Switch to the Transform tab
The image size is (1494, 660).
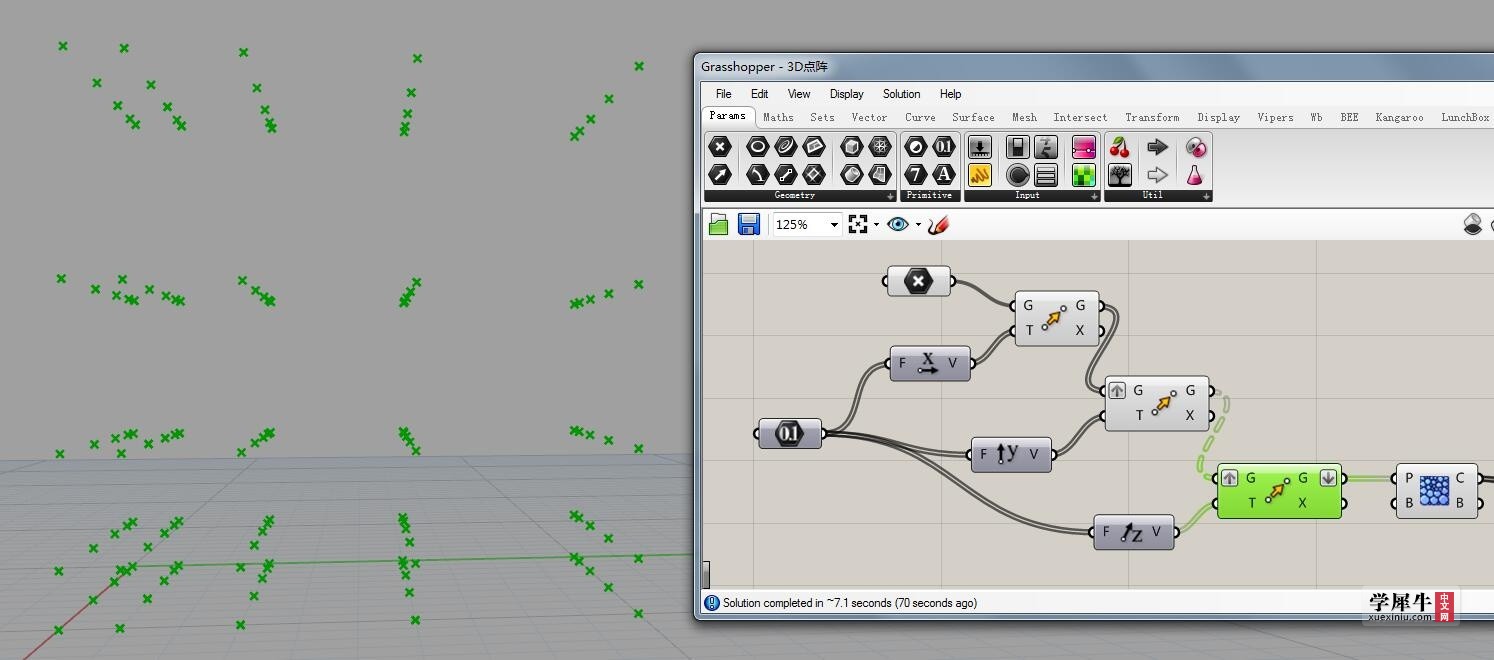point(1152,117)
